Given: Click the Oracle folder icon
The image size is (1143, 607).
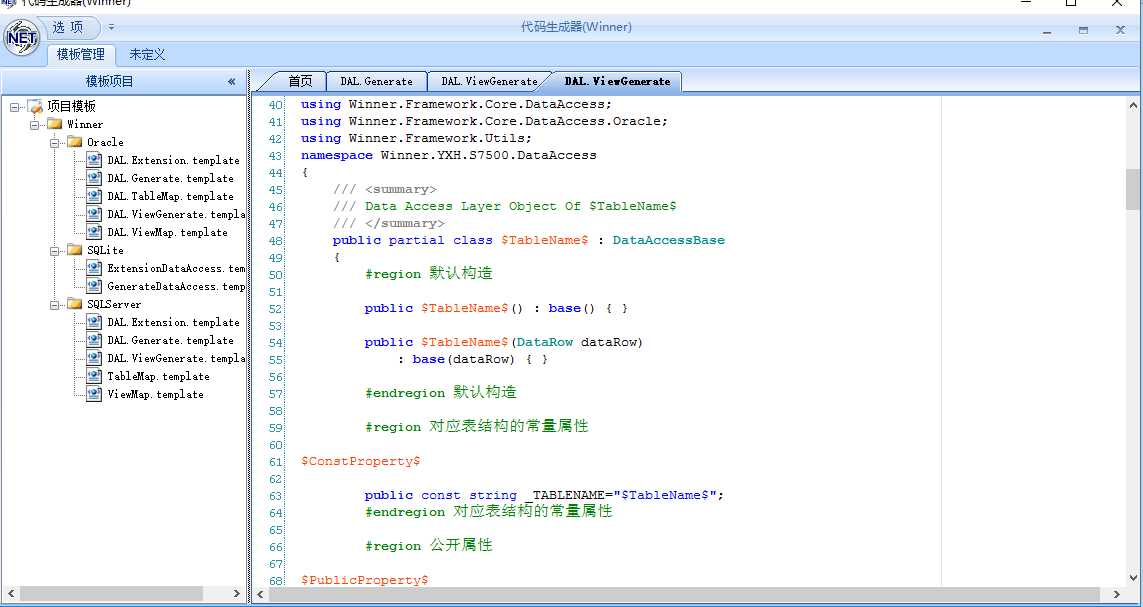Looking at the screenshot, I should pos(74,141).
